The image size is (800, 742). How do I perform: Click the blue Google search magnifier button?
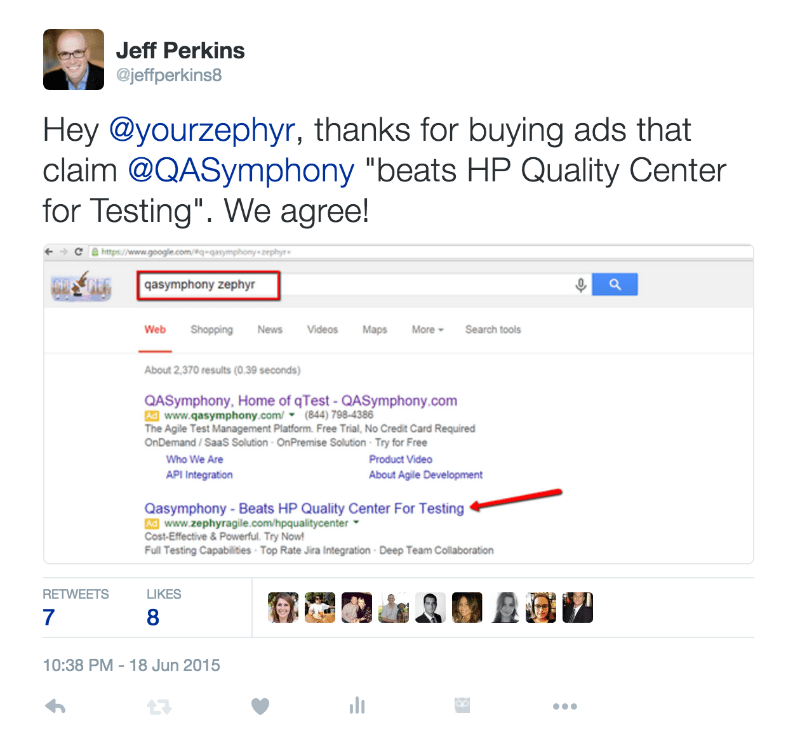[x=614, y=284]
